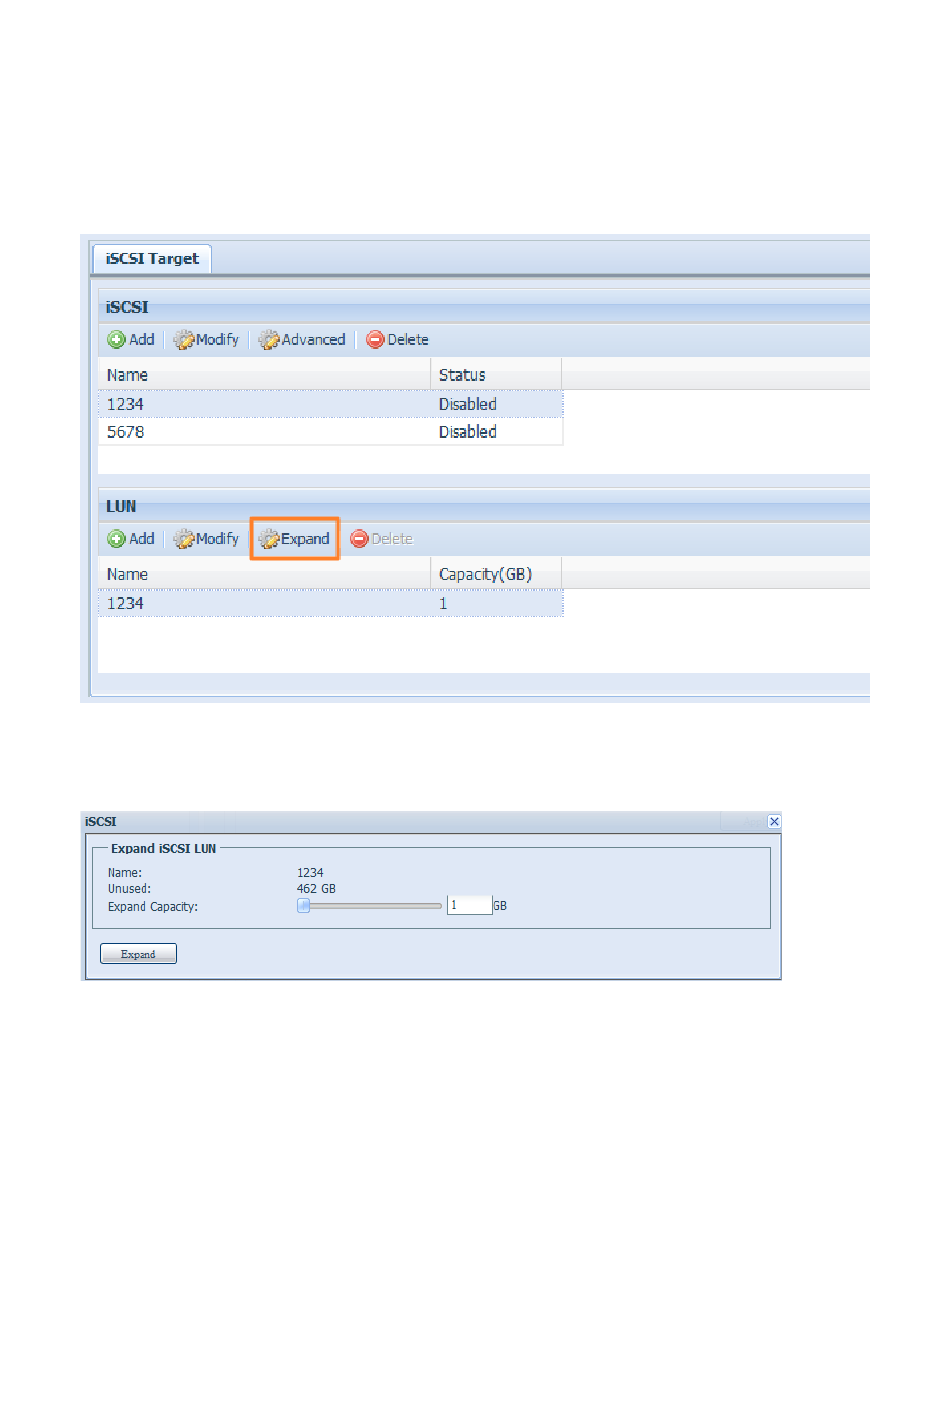950x1419 pixels.
Task: Click the LUN capacity value 1
Action: click(443, 603)
